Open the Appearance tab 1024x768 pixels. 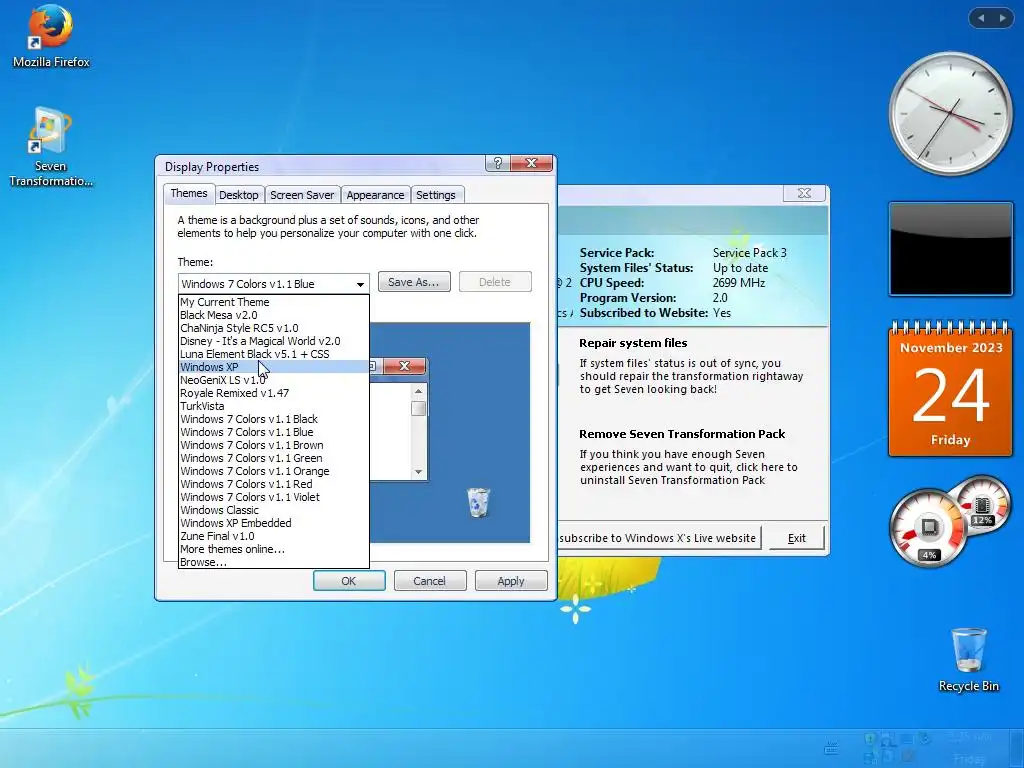tap(375, 195)
